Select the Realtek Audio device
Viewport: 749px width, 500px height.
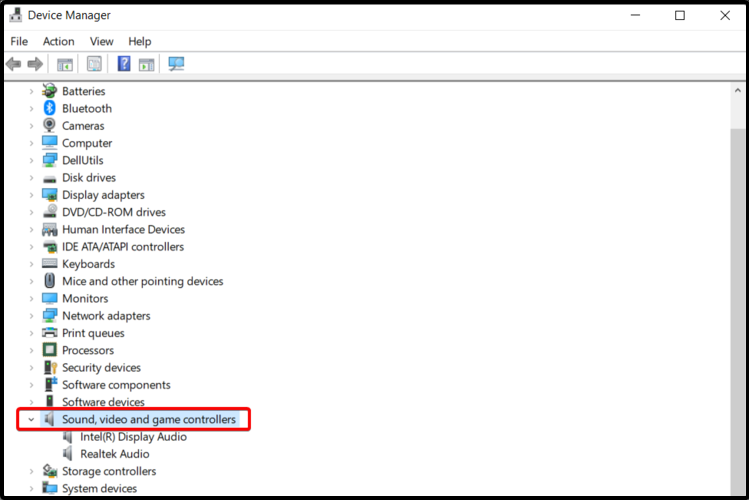tap(115, 454)
